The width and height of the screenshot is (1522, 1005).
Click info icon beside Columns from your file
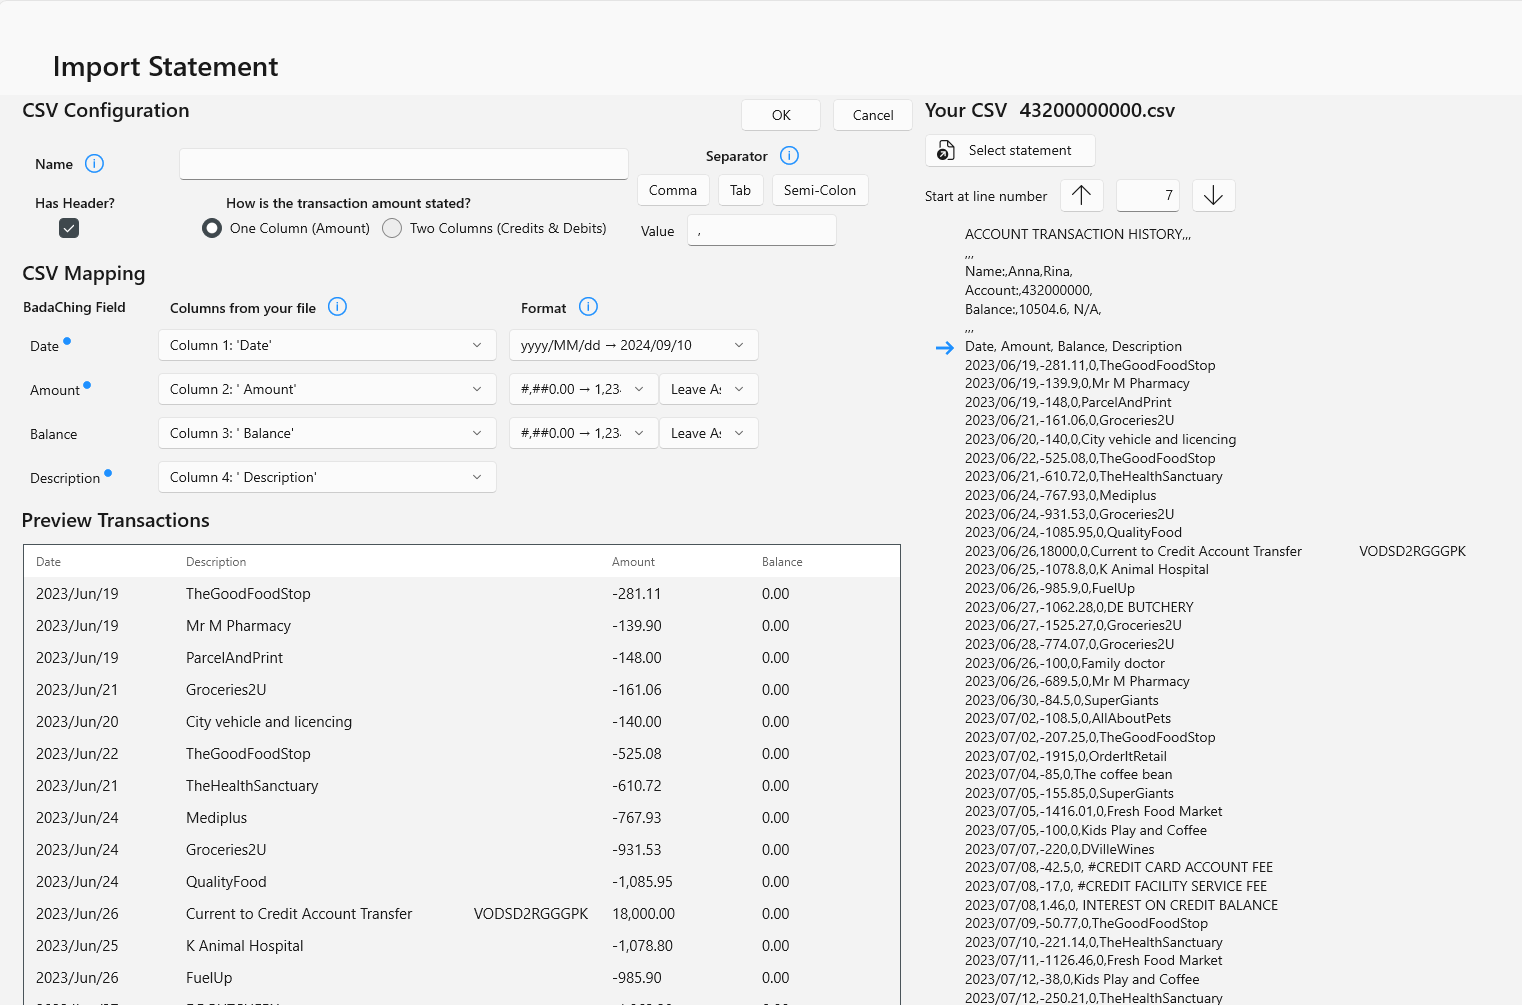tap(337, 307)
